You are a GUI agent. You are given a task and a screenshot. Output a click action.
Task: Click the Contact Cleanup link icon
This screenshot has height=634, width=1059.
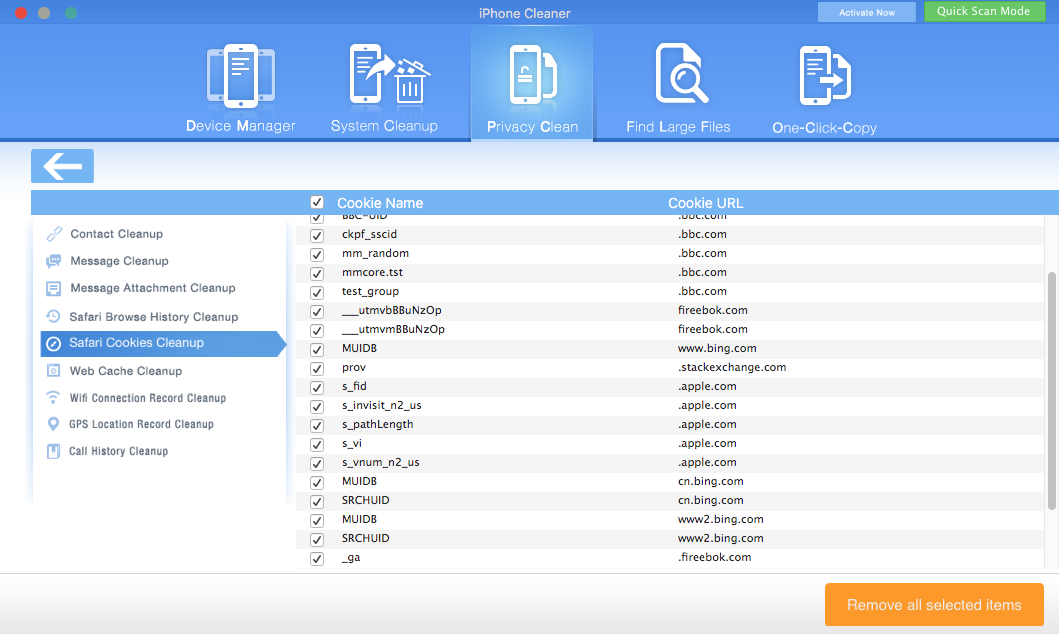(x=54, y=234)
